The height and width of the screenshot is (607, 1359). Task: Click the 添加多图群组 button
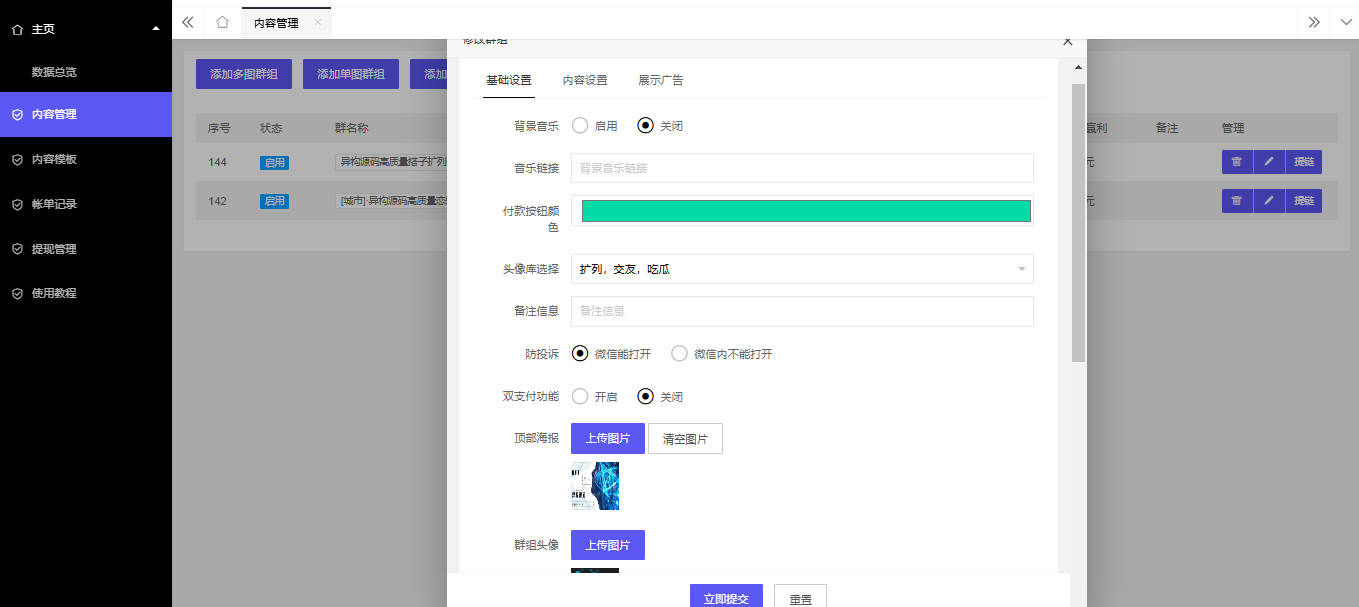point(243,73)
